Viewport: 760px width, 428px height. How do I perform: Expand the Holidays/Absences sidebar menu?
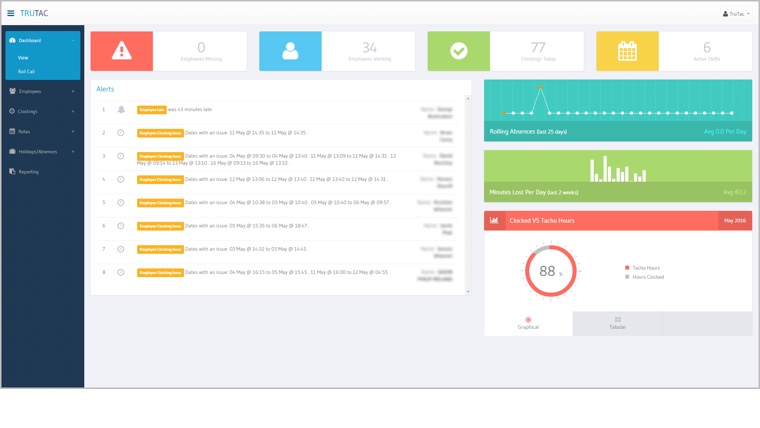tap(42, 152)
